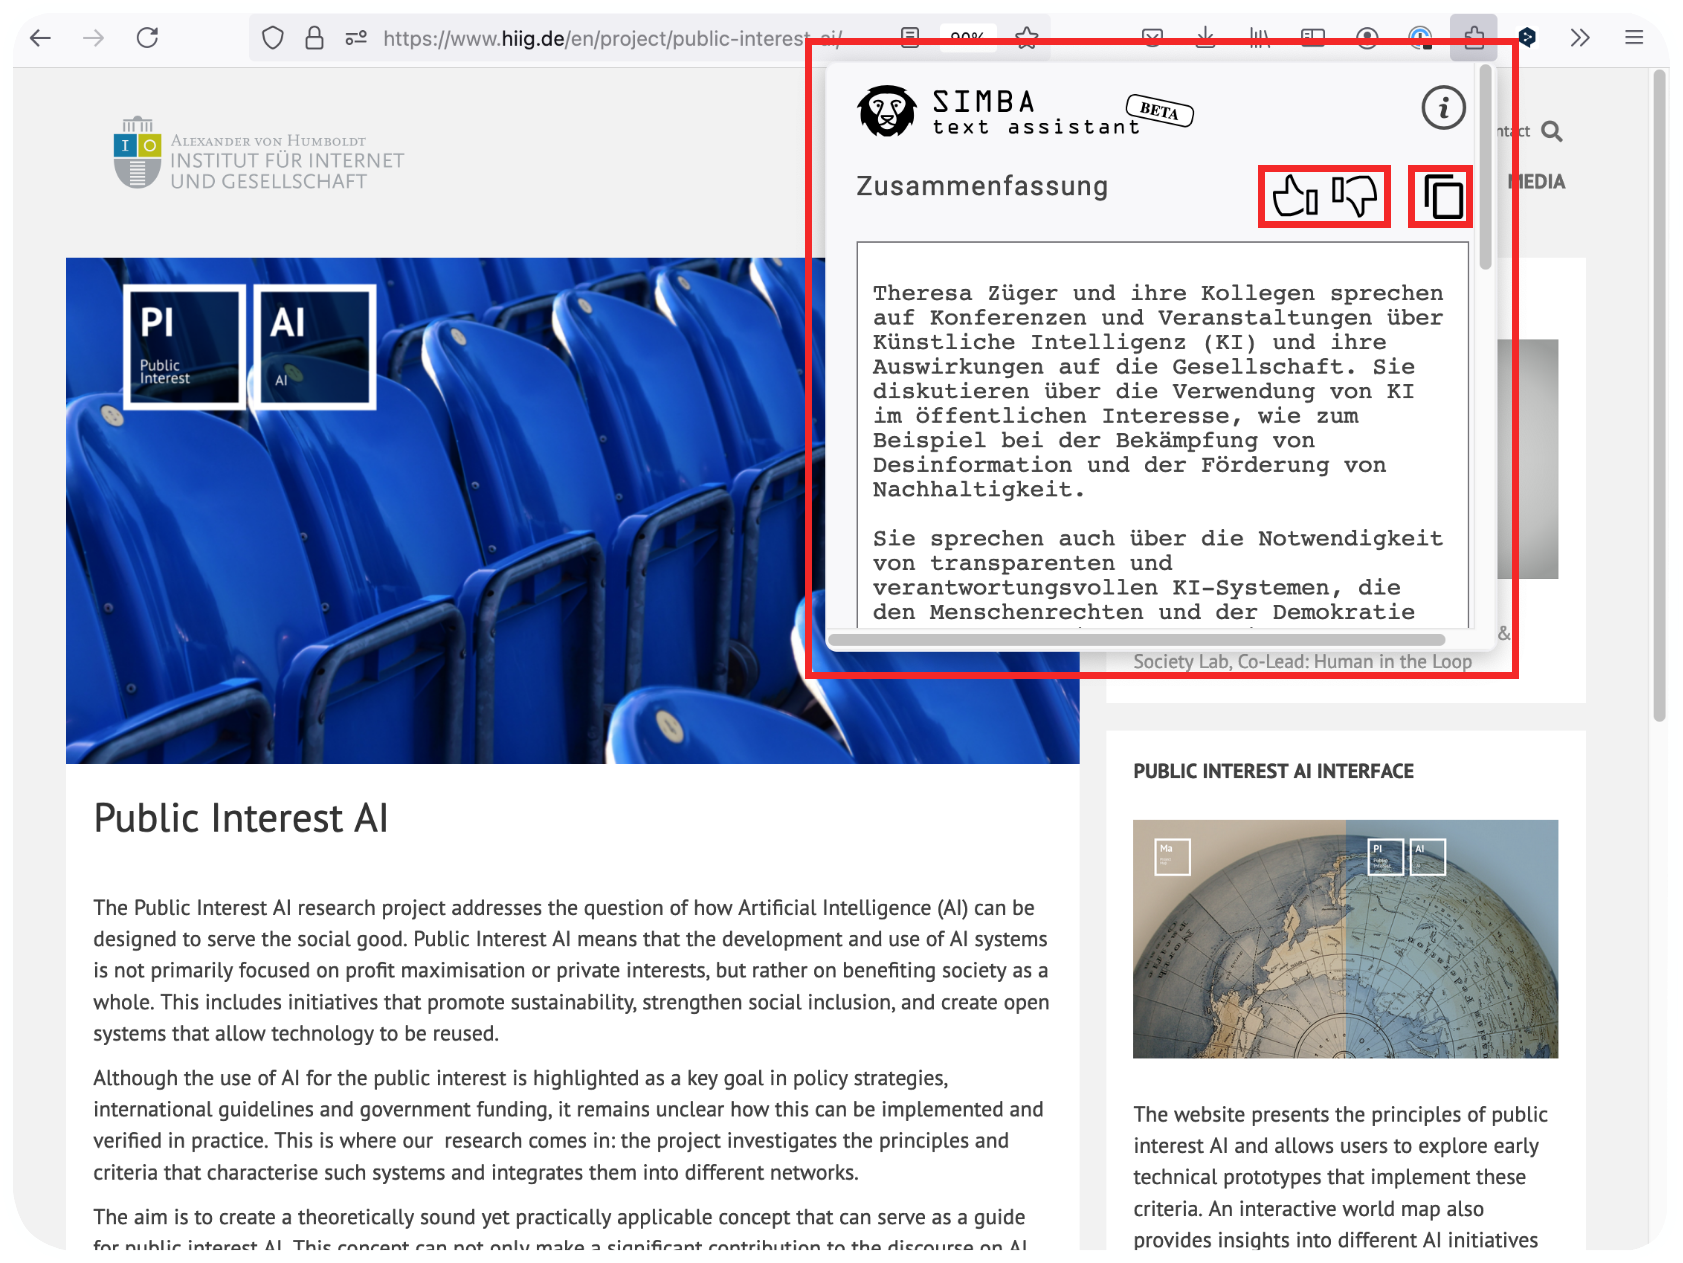Open the library bookshelf icon

[x=1259, y=38]
